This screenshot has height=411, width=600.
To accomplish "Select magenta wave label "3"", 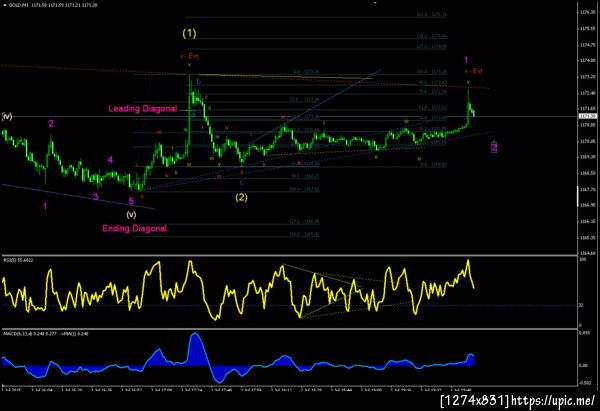I will tap(96, 197).
